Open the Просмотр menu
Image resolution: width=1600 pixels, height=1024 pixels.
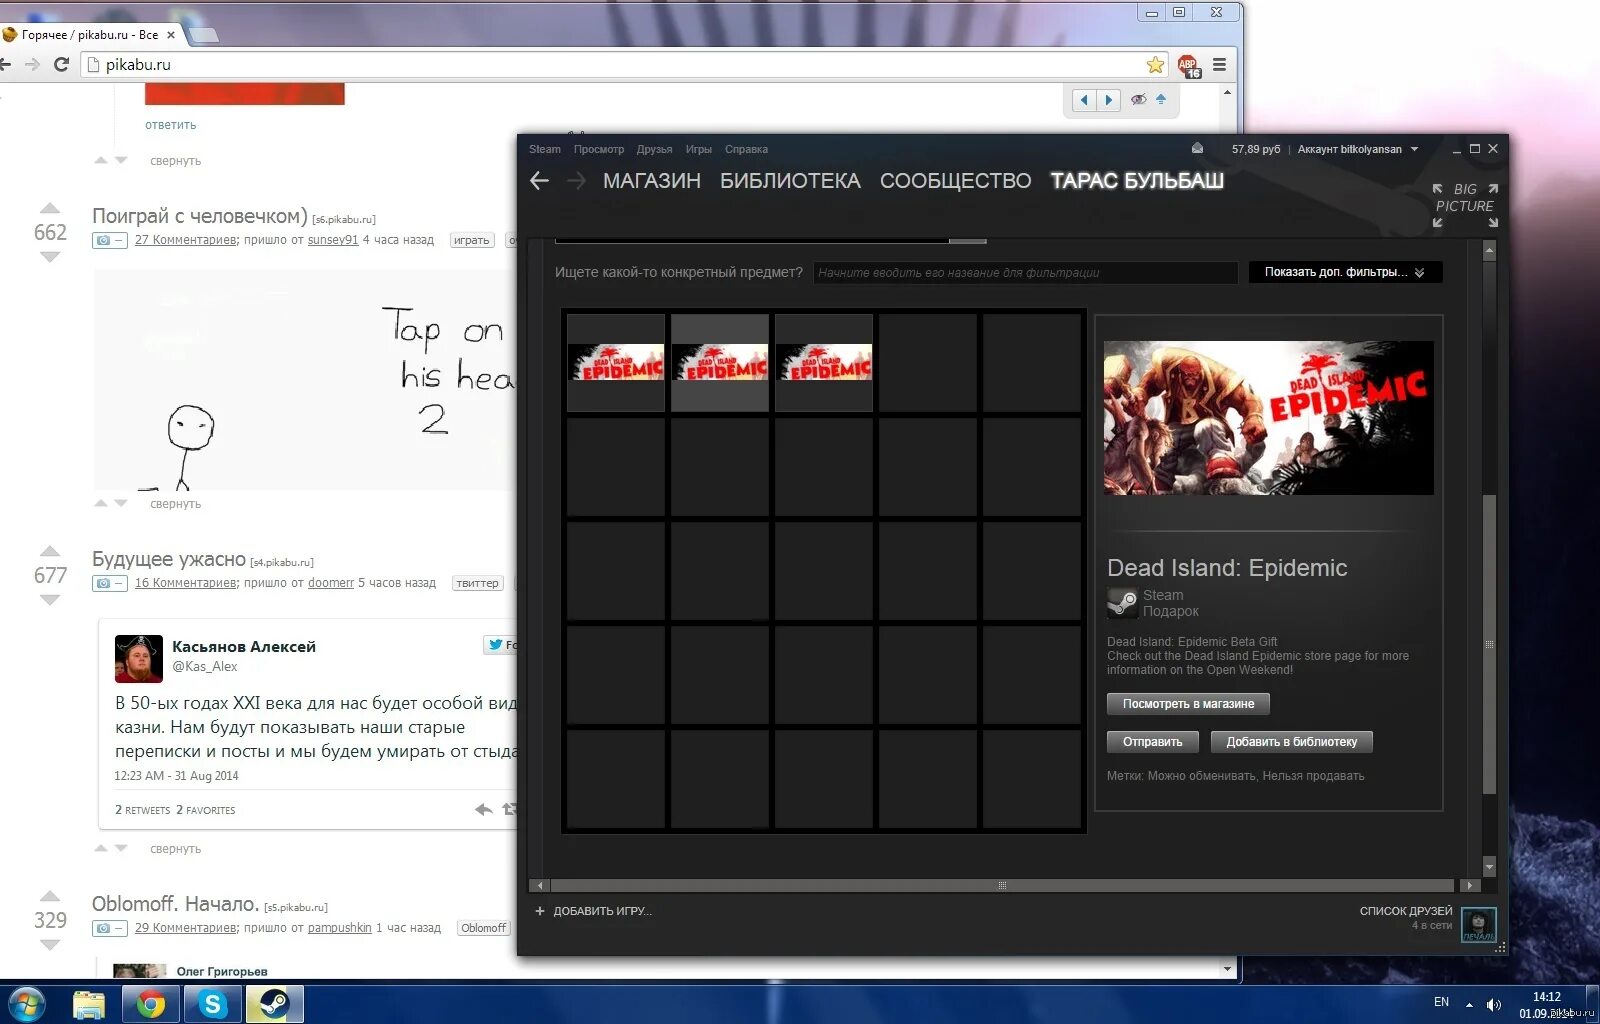tap(598, 149)
